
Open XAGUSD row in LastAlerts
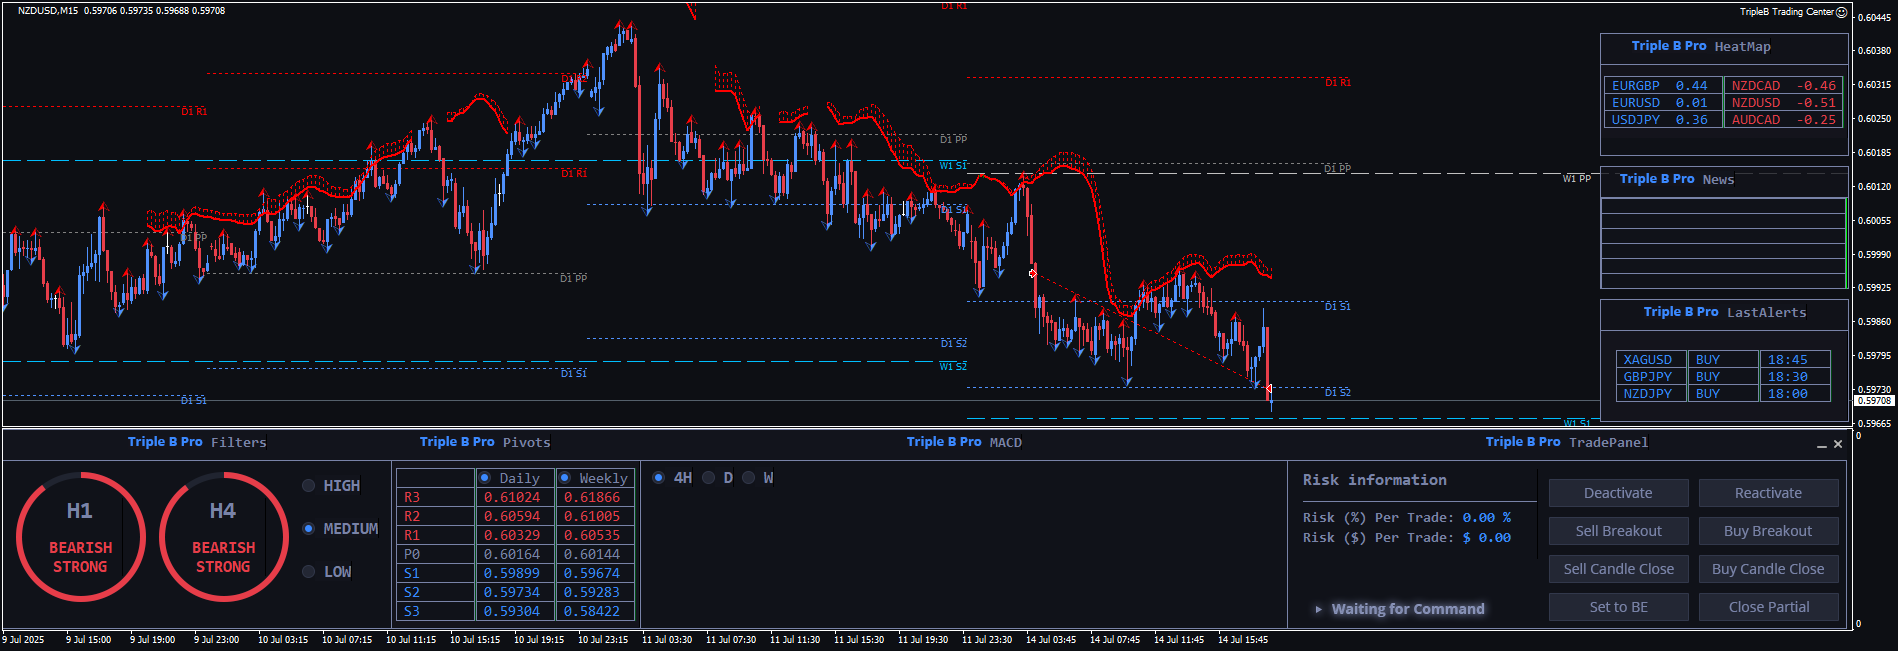click(x=1648, y=359)
